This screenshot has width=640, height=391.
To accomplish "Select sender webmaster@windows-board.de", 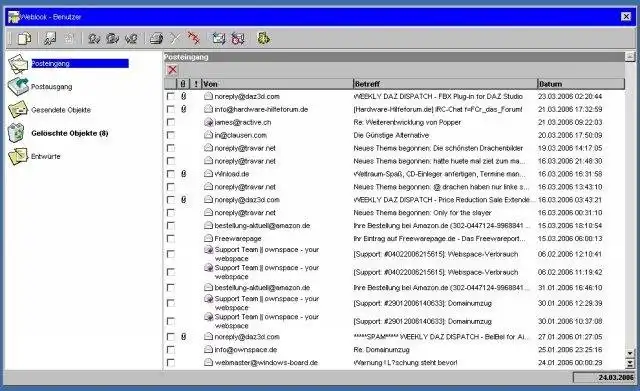I will [266, 362].
